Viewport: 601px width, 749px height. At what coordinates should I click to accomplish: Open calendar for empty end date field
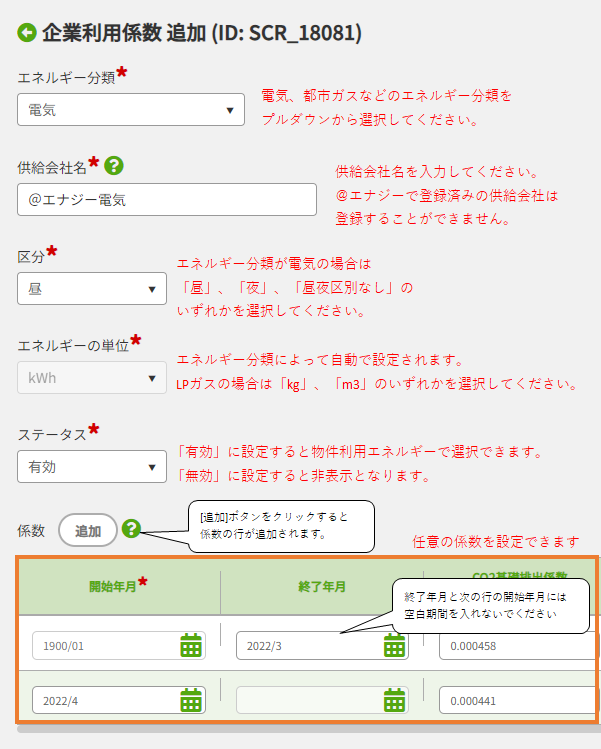(x=394, y=700)
